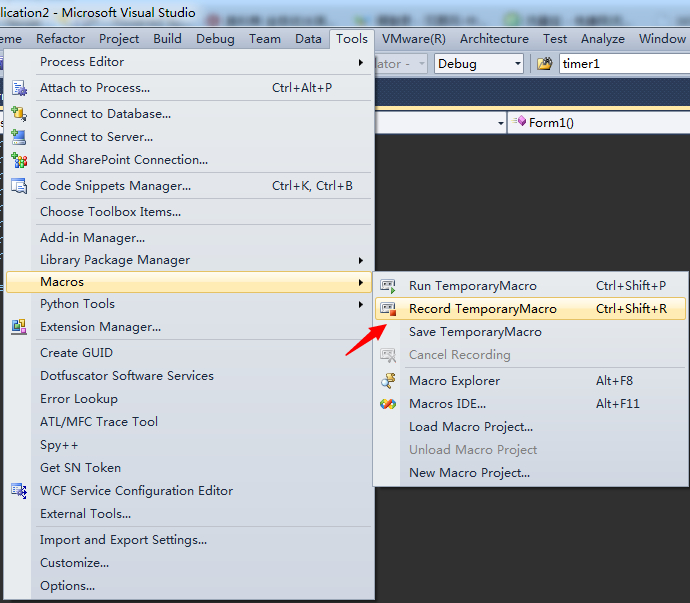Select Customize... entry

(x=188, y=563)
